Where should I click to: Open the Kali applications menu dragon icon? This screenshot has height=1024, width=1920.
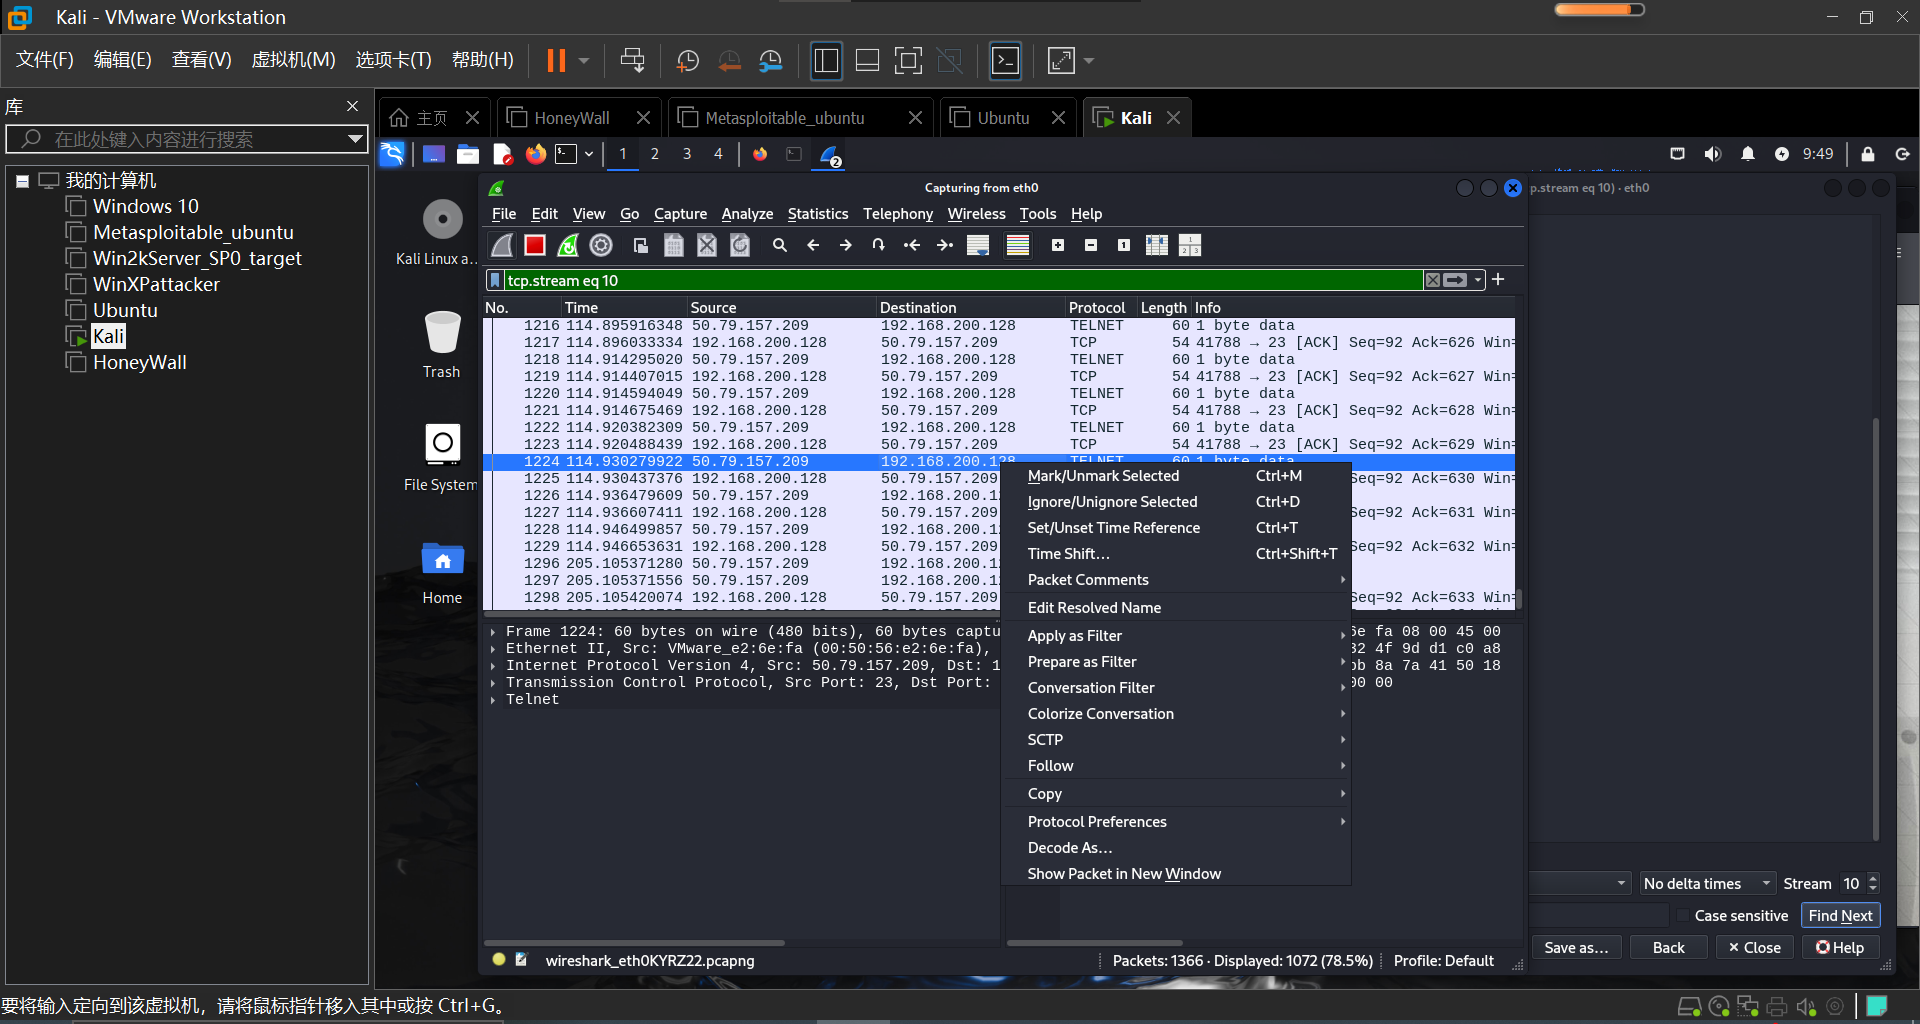(x=392, y=154)
